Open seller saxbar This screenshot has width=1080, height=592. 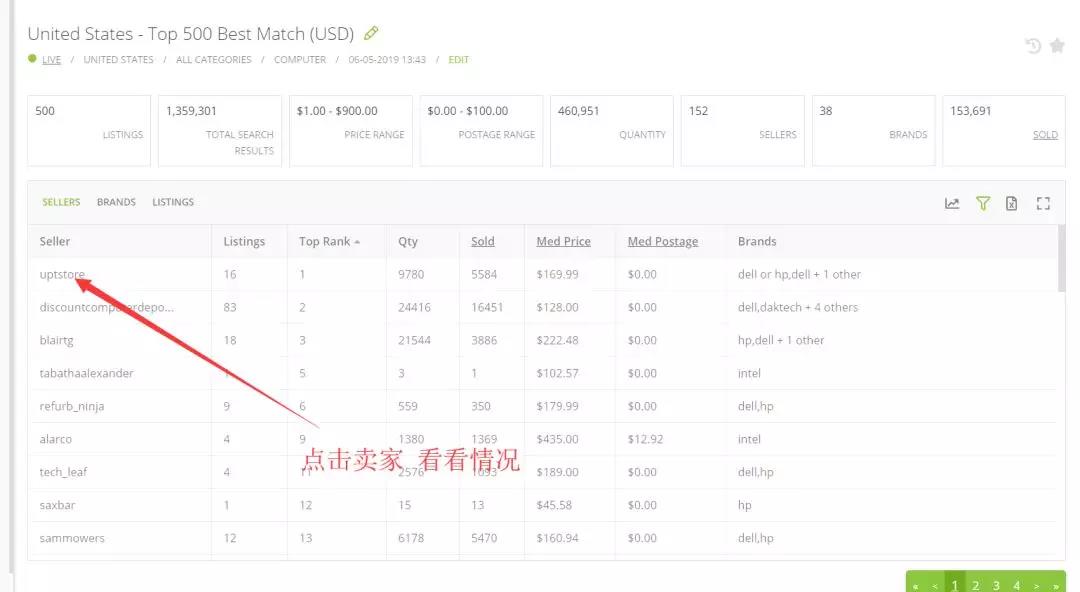[x=57, y=505]
